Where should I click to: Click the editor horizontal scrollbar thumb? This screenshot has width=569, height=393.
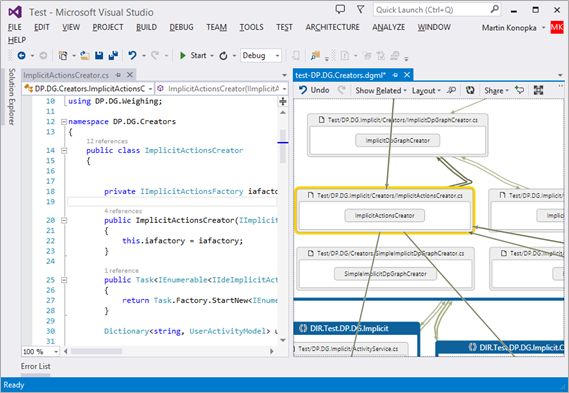point(96,351)
